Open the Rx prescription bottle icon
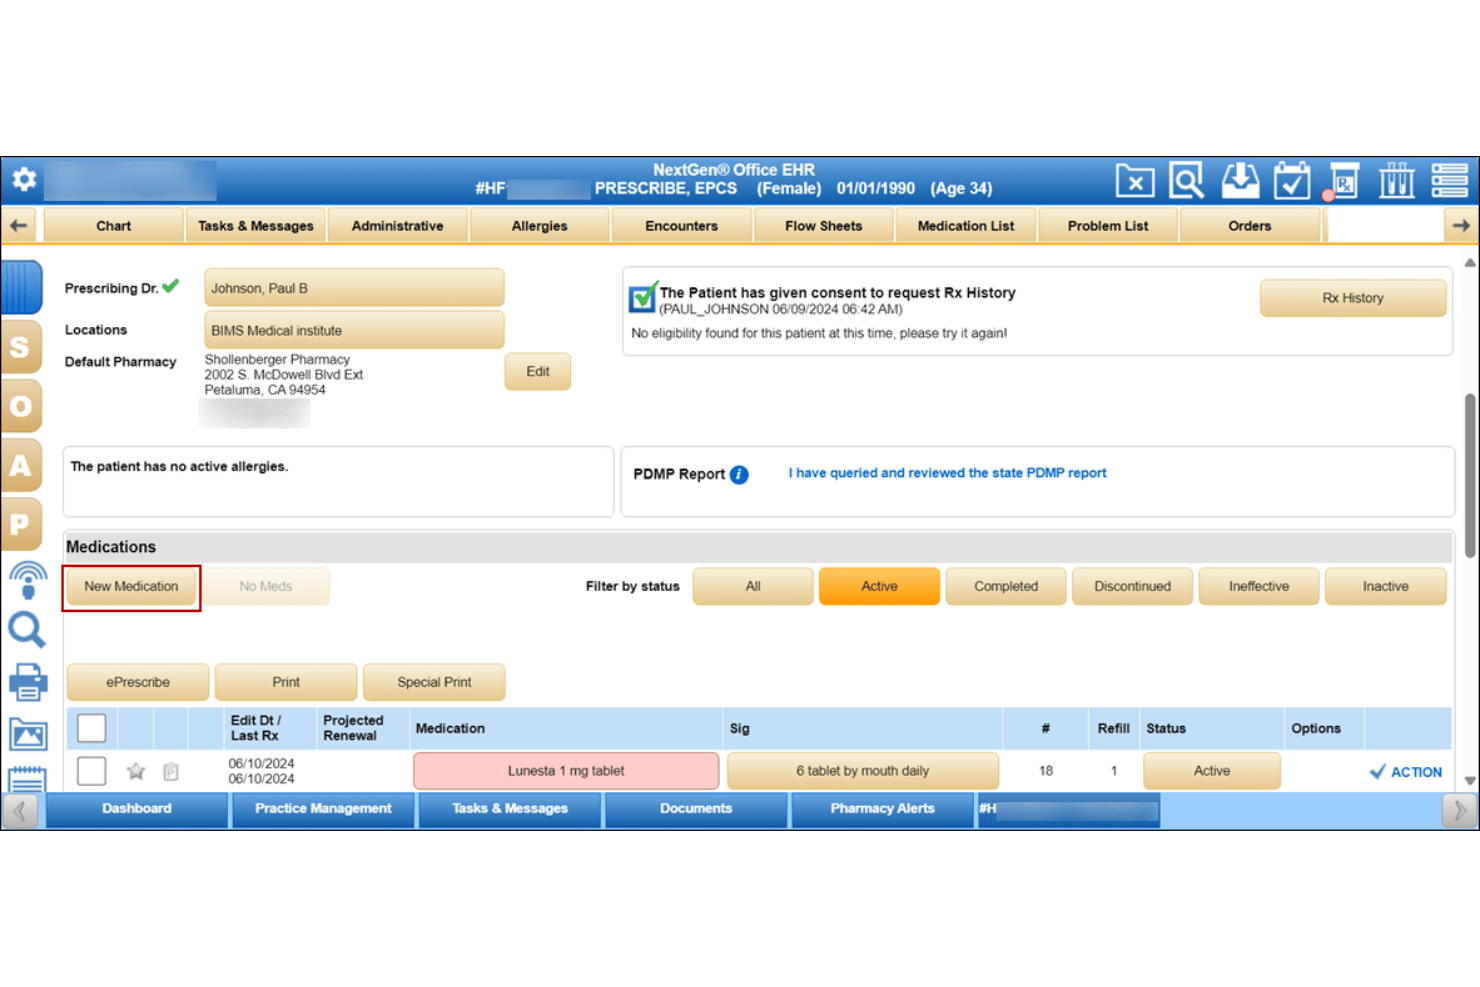 coord(1343,181)
